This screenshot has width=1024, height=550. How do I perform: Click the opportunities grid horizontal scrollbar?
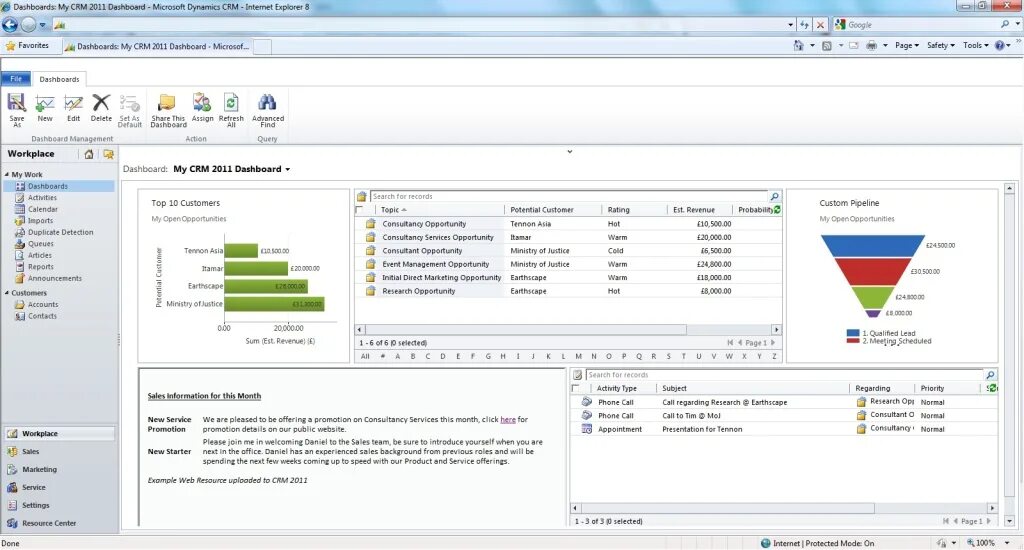(x=526, y=330)
